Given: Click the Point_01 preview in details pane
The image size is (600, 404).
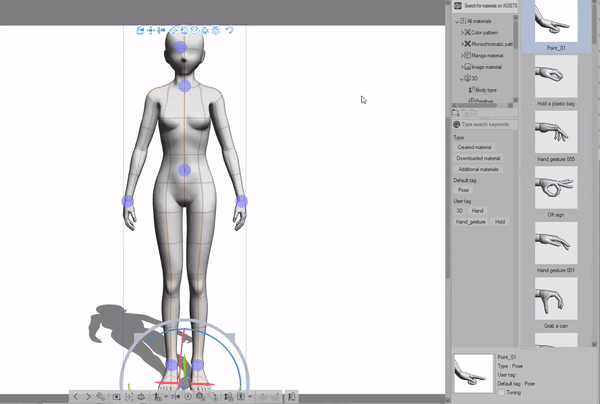Looking at the screenshot, I should pyautogui.click(x=474, y=373).
